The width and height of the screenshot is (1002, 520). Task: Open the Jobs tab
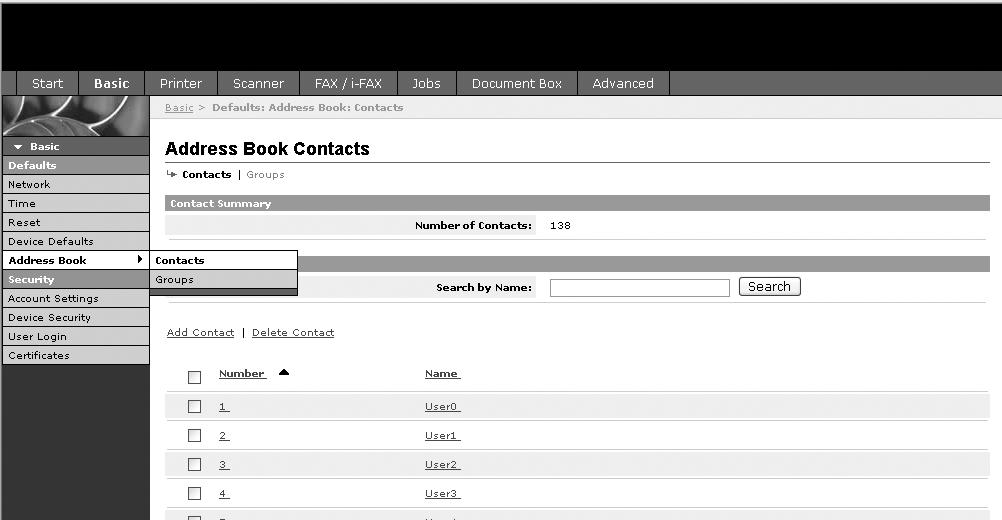tap(426, 84)
